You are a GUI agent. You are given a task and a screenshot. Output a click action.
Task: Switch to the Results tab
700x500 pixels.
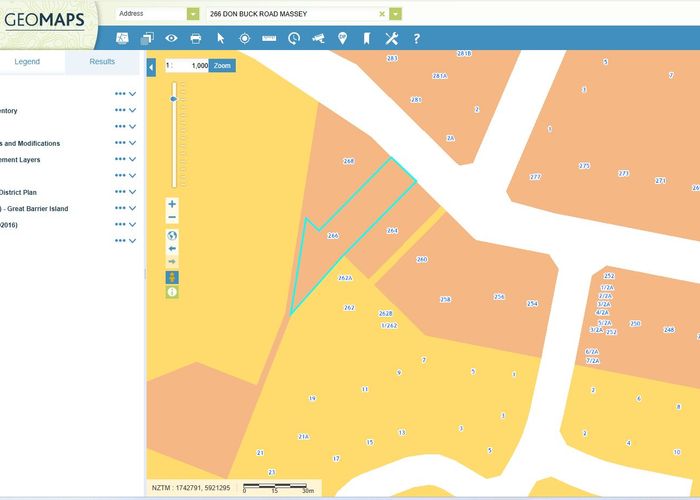coord(102,61)
